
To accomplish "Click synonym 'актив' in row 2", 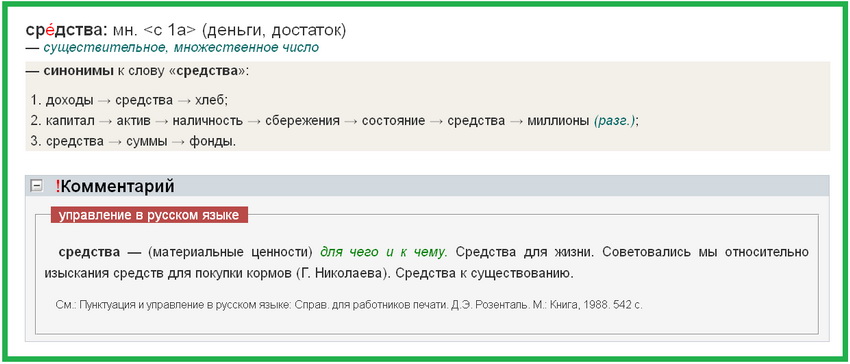I will [133, 121].
